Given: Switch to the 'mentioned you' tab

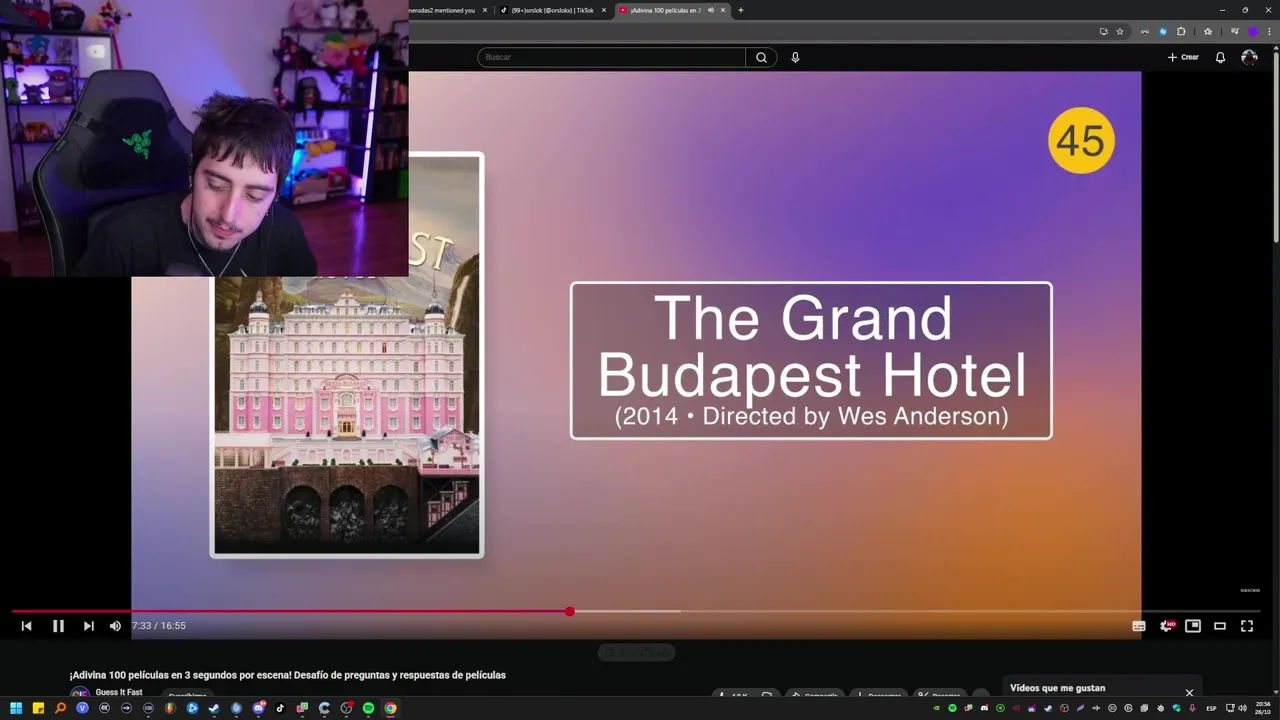Looking at the screenshot, I should (x=440, y=10).
